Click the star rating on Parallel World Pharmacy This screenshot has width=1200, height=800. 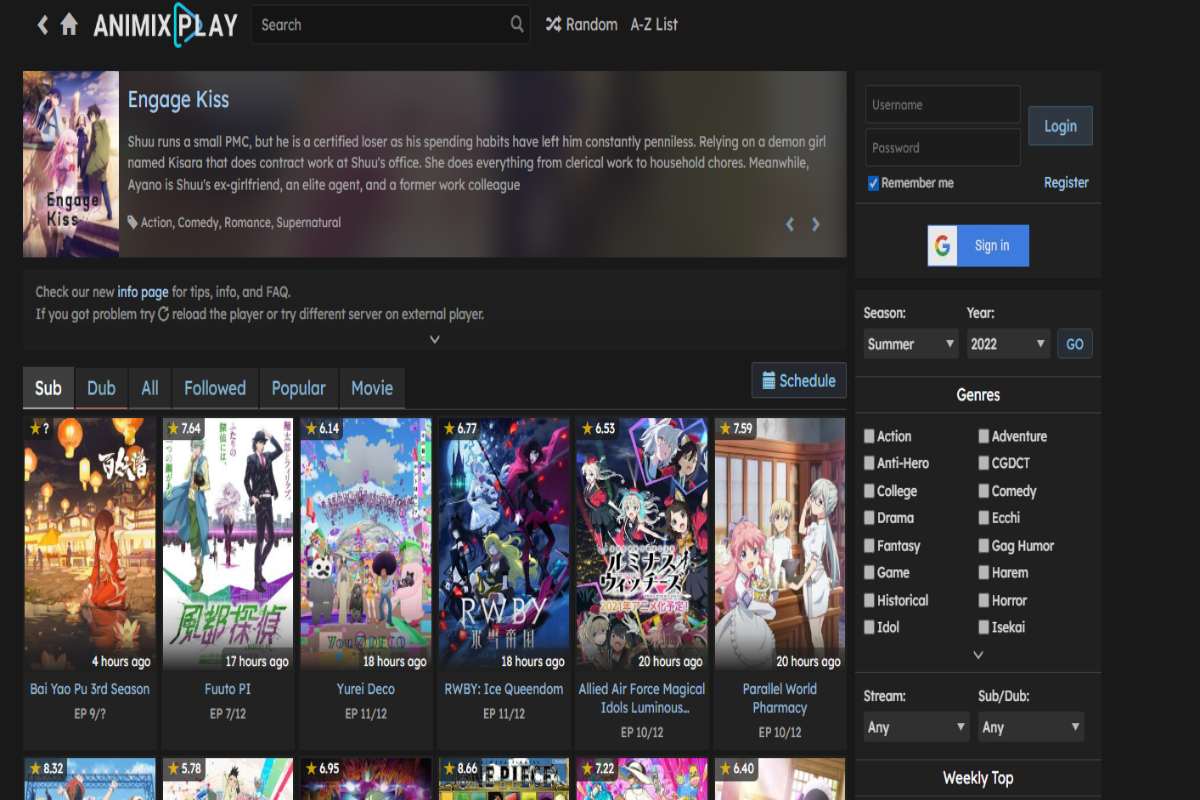(736, 428)
